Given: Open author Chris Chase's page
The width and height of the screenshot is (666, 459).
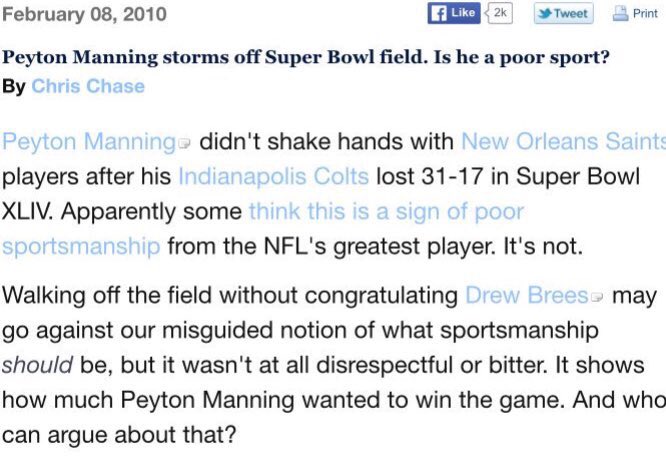Looking at the screenshot, I should coord(88,87).
